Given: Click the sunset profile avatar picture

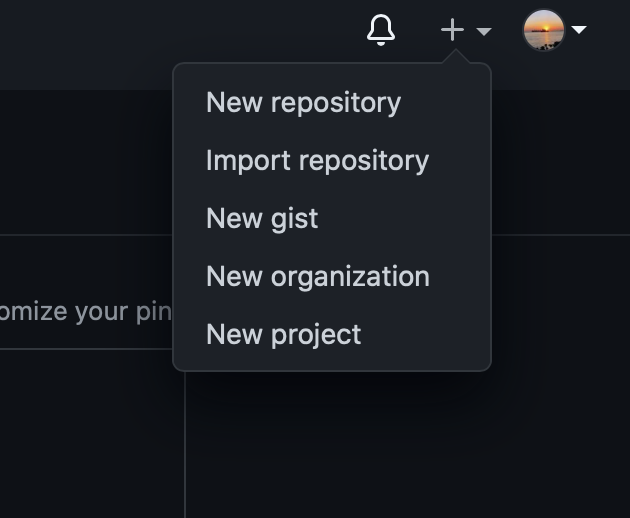Looking at the screenshot, I should point(544,30).
